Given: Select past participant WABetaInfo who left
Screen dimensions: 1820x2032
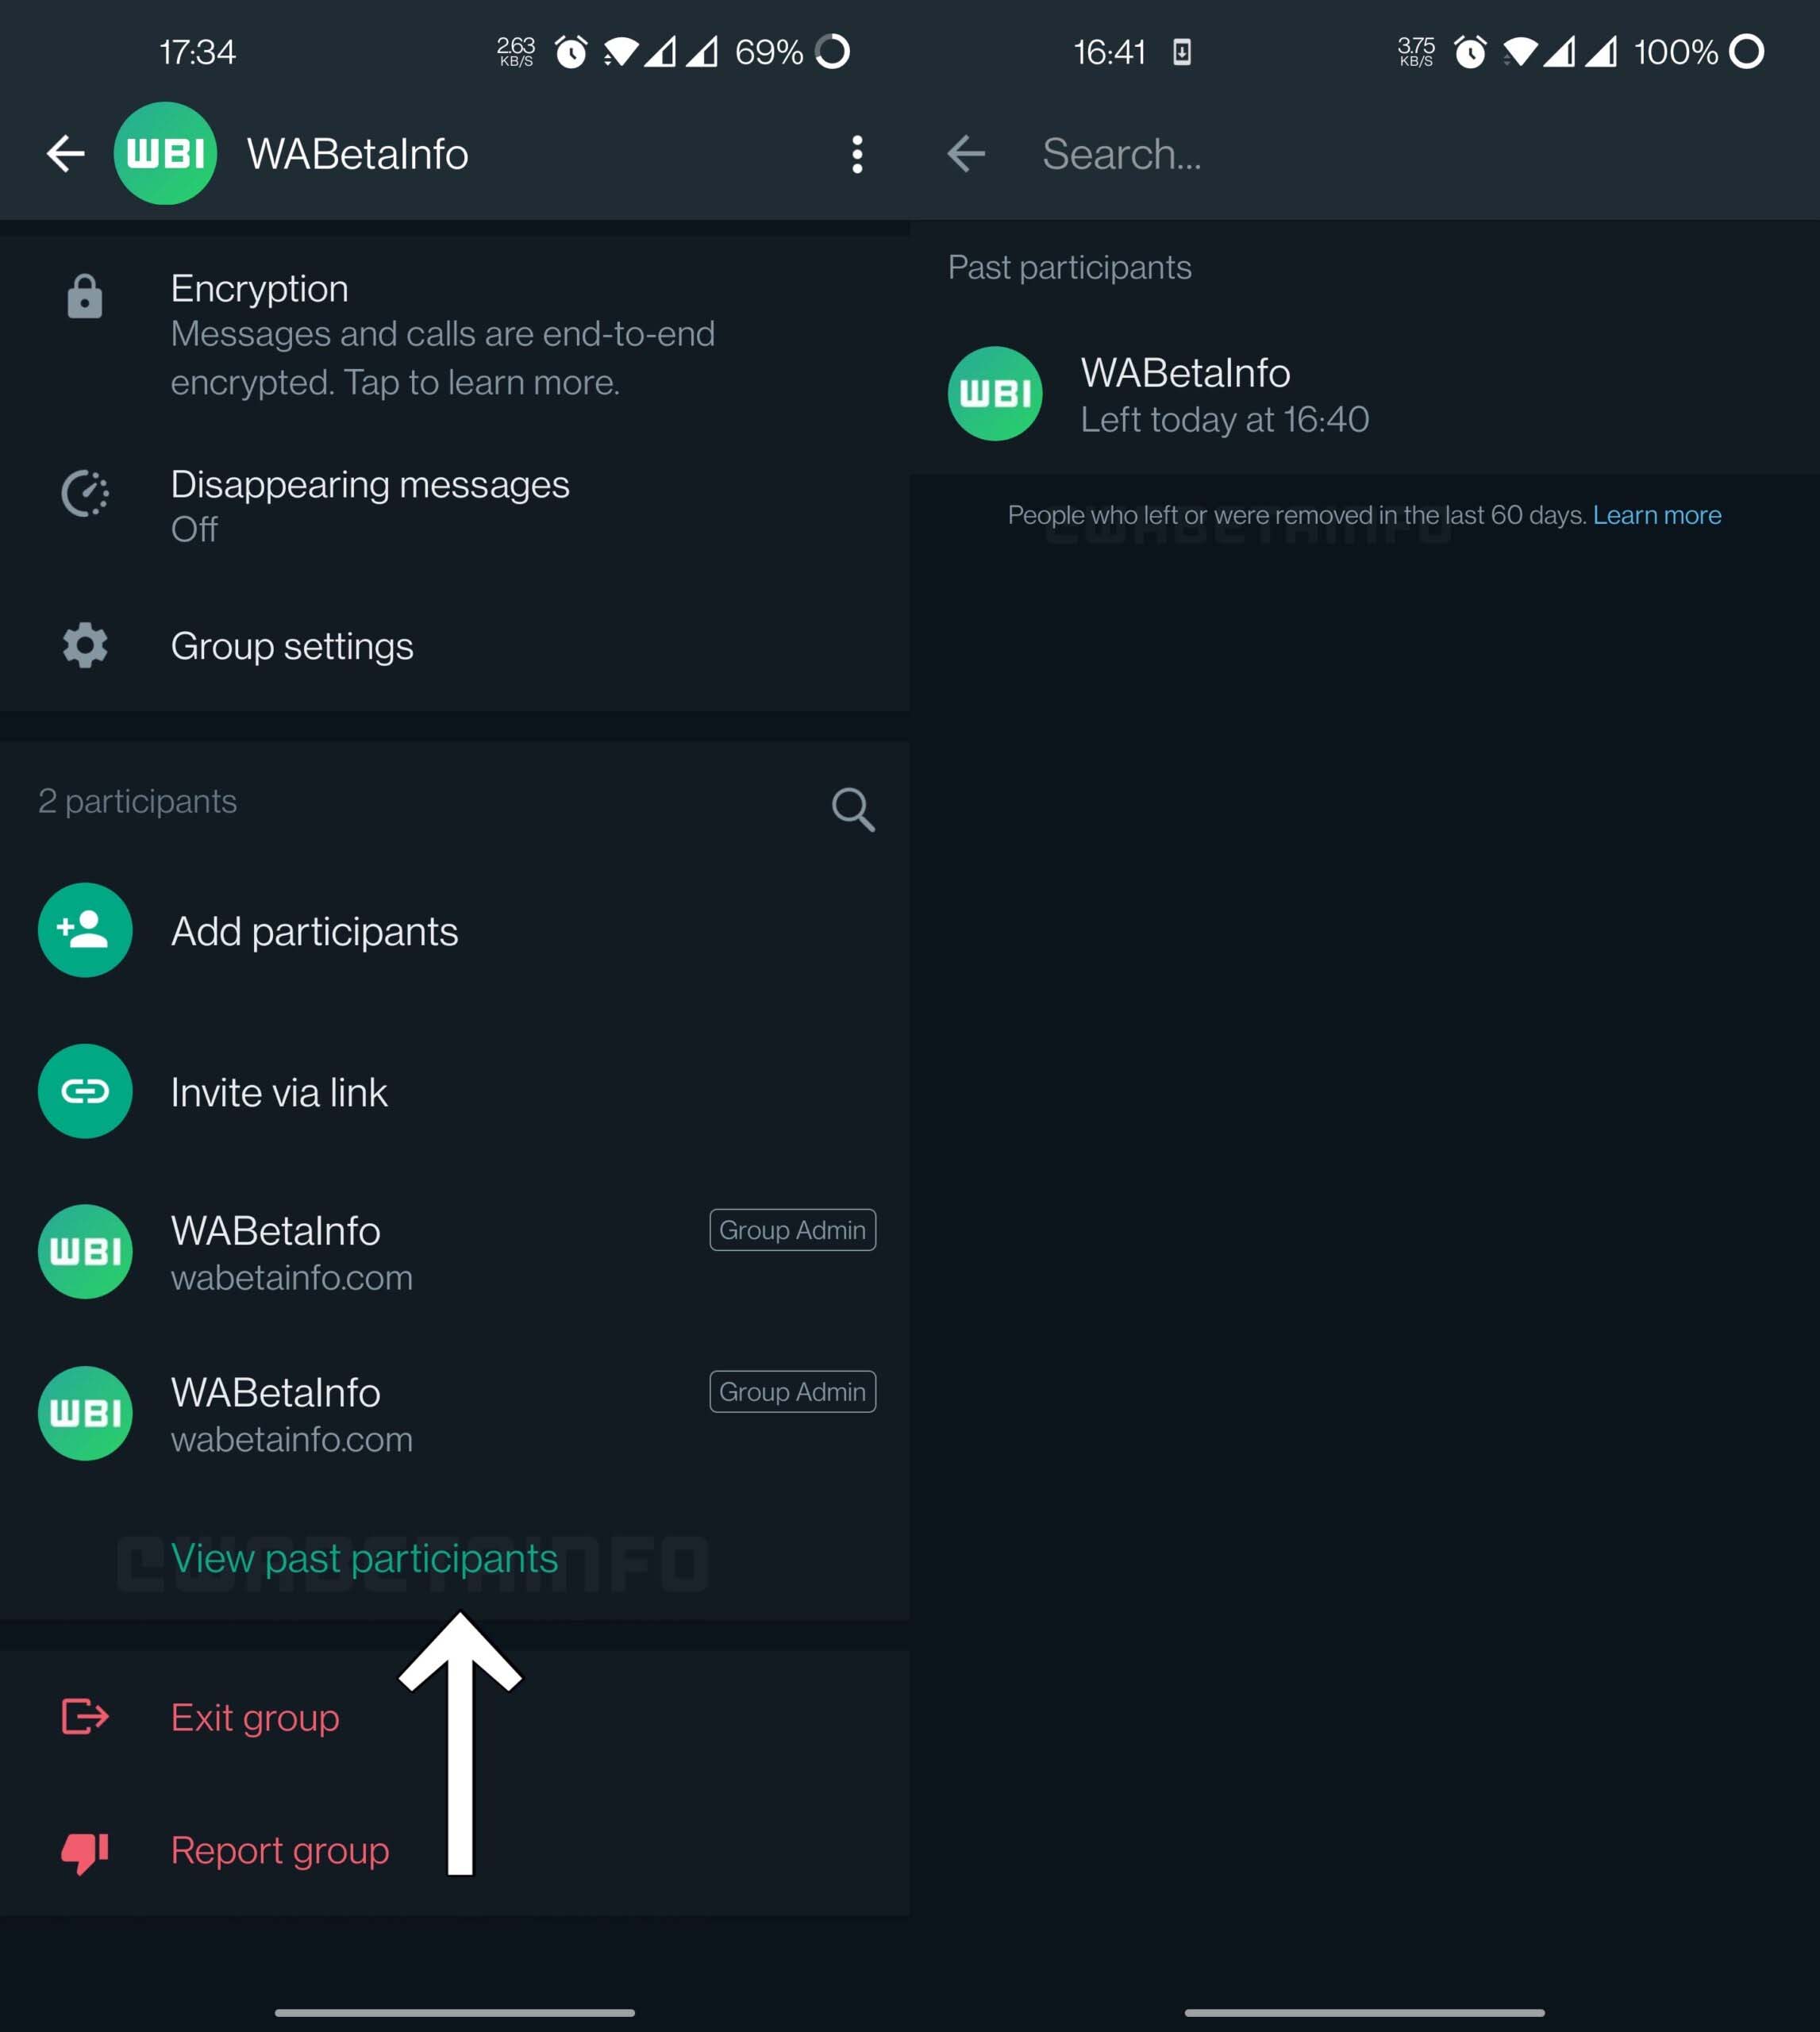Looking at the screenshot, I should coord(1224,394).
